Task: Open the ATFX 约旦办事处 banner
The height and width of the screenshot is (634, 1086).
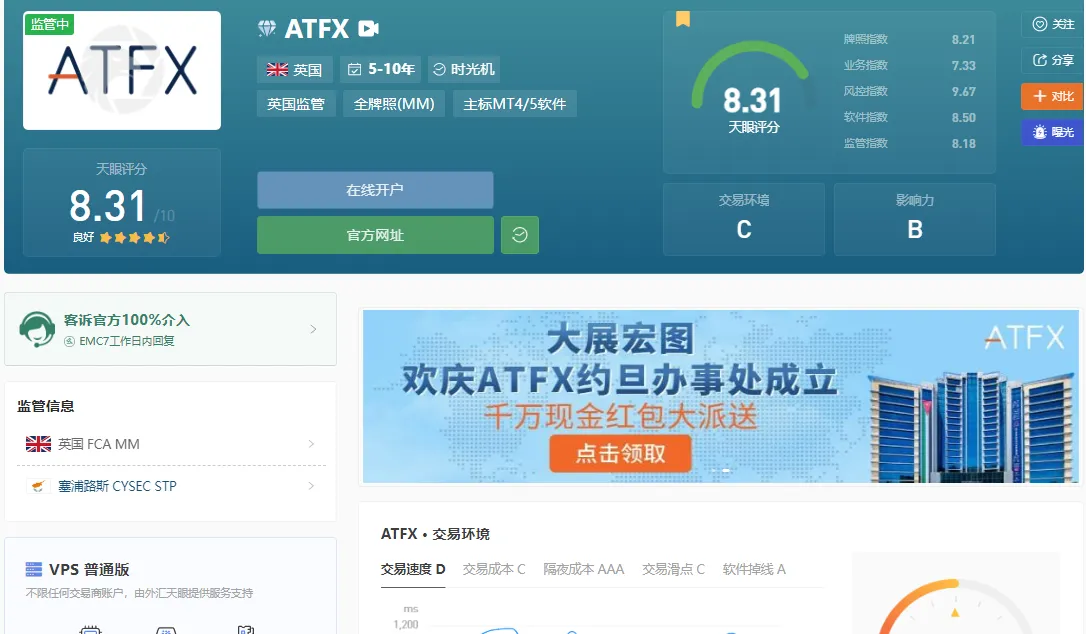Action: 720,396
